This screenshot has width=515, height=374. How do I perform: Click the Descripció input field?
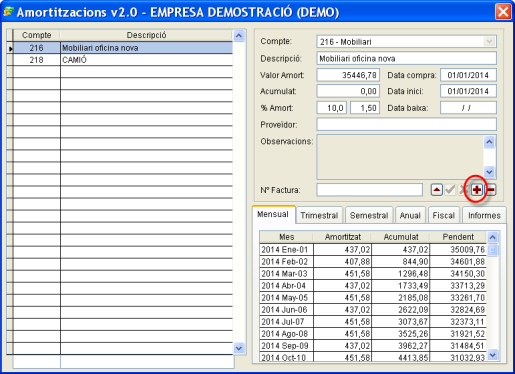(x=406, y=58)
